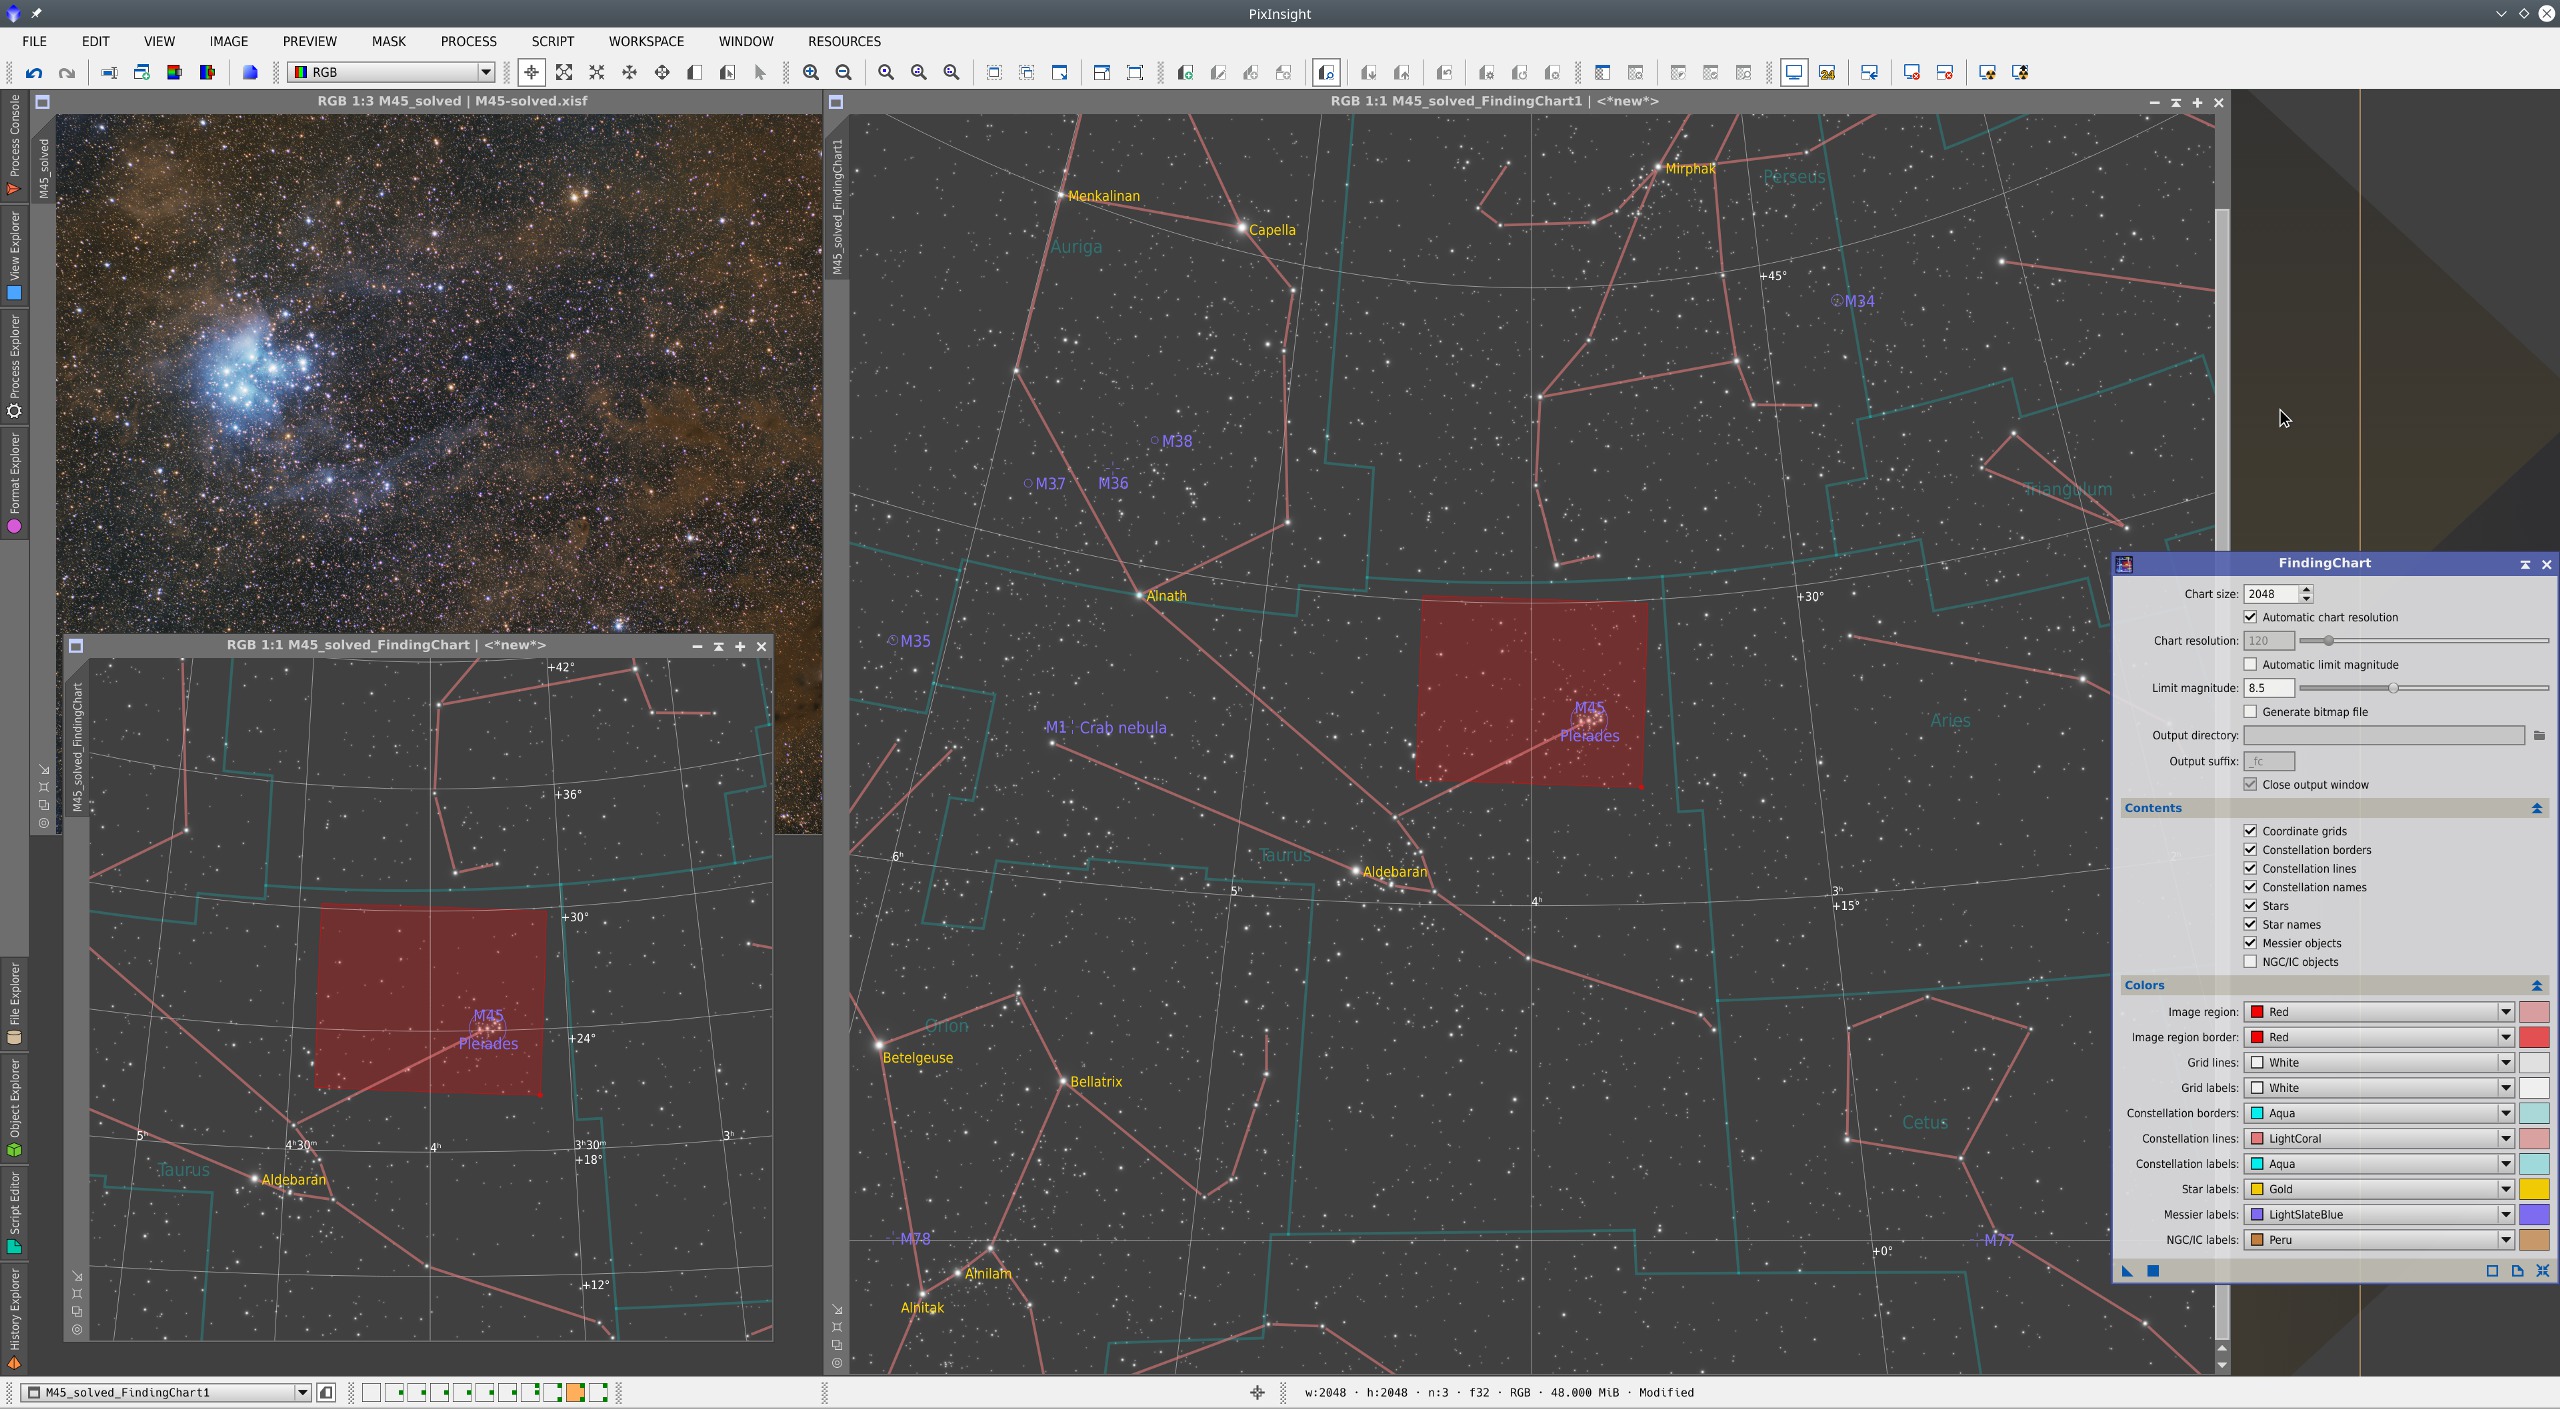
Task: Open the FILE menu
Action: pos(35,41)
